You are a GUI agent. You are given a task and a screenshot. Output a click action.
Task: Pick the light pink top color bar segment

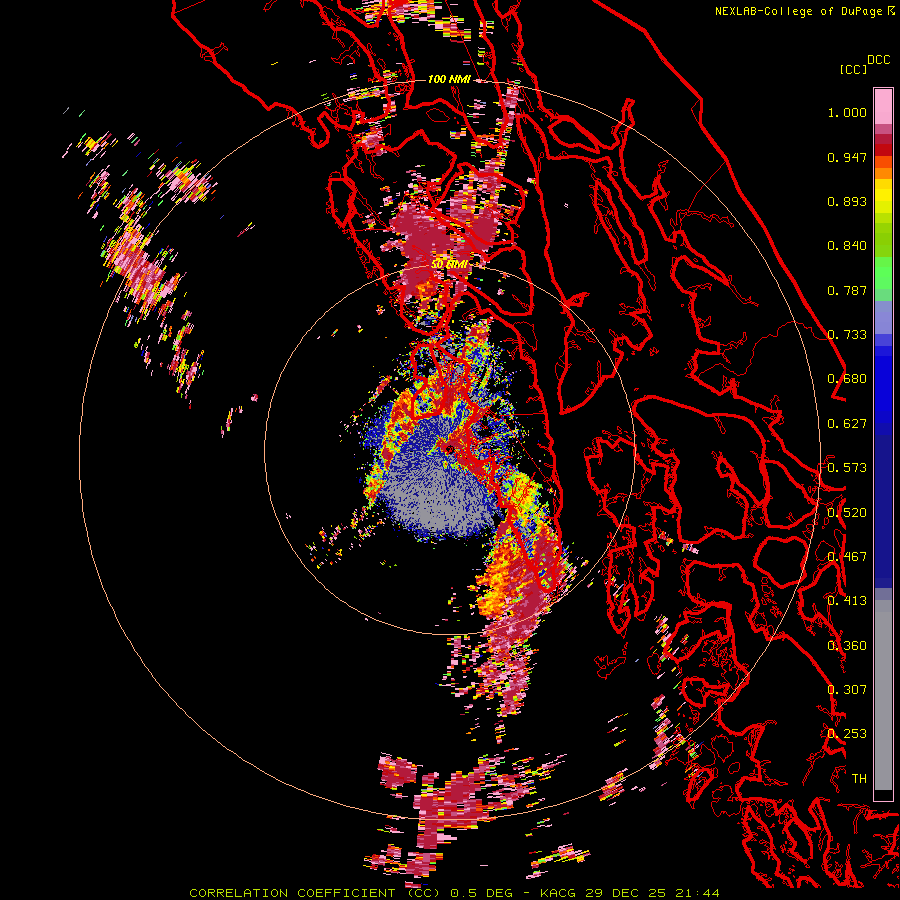coord(883,106)
